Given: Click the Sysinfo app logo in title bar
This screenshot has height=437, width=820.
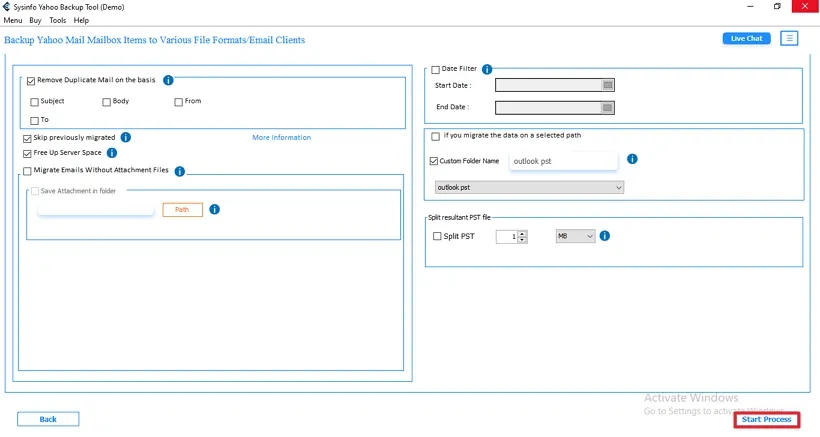Looking at the screenshot, I should (x=6, y=7).
